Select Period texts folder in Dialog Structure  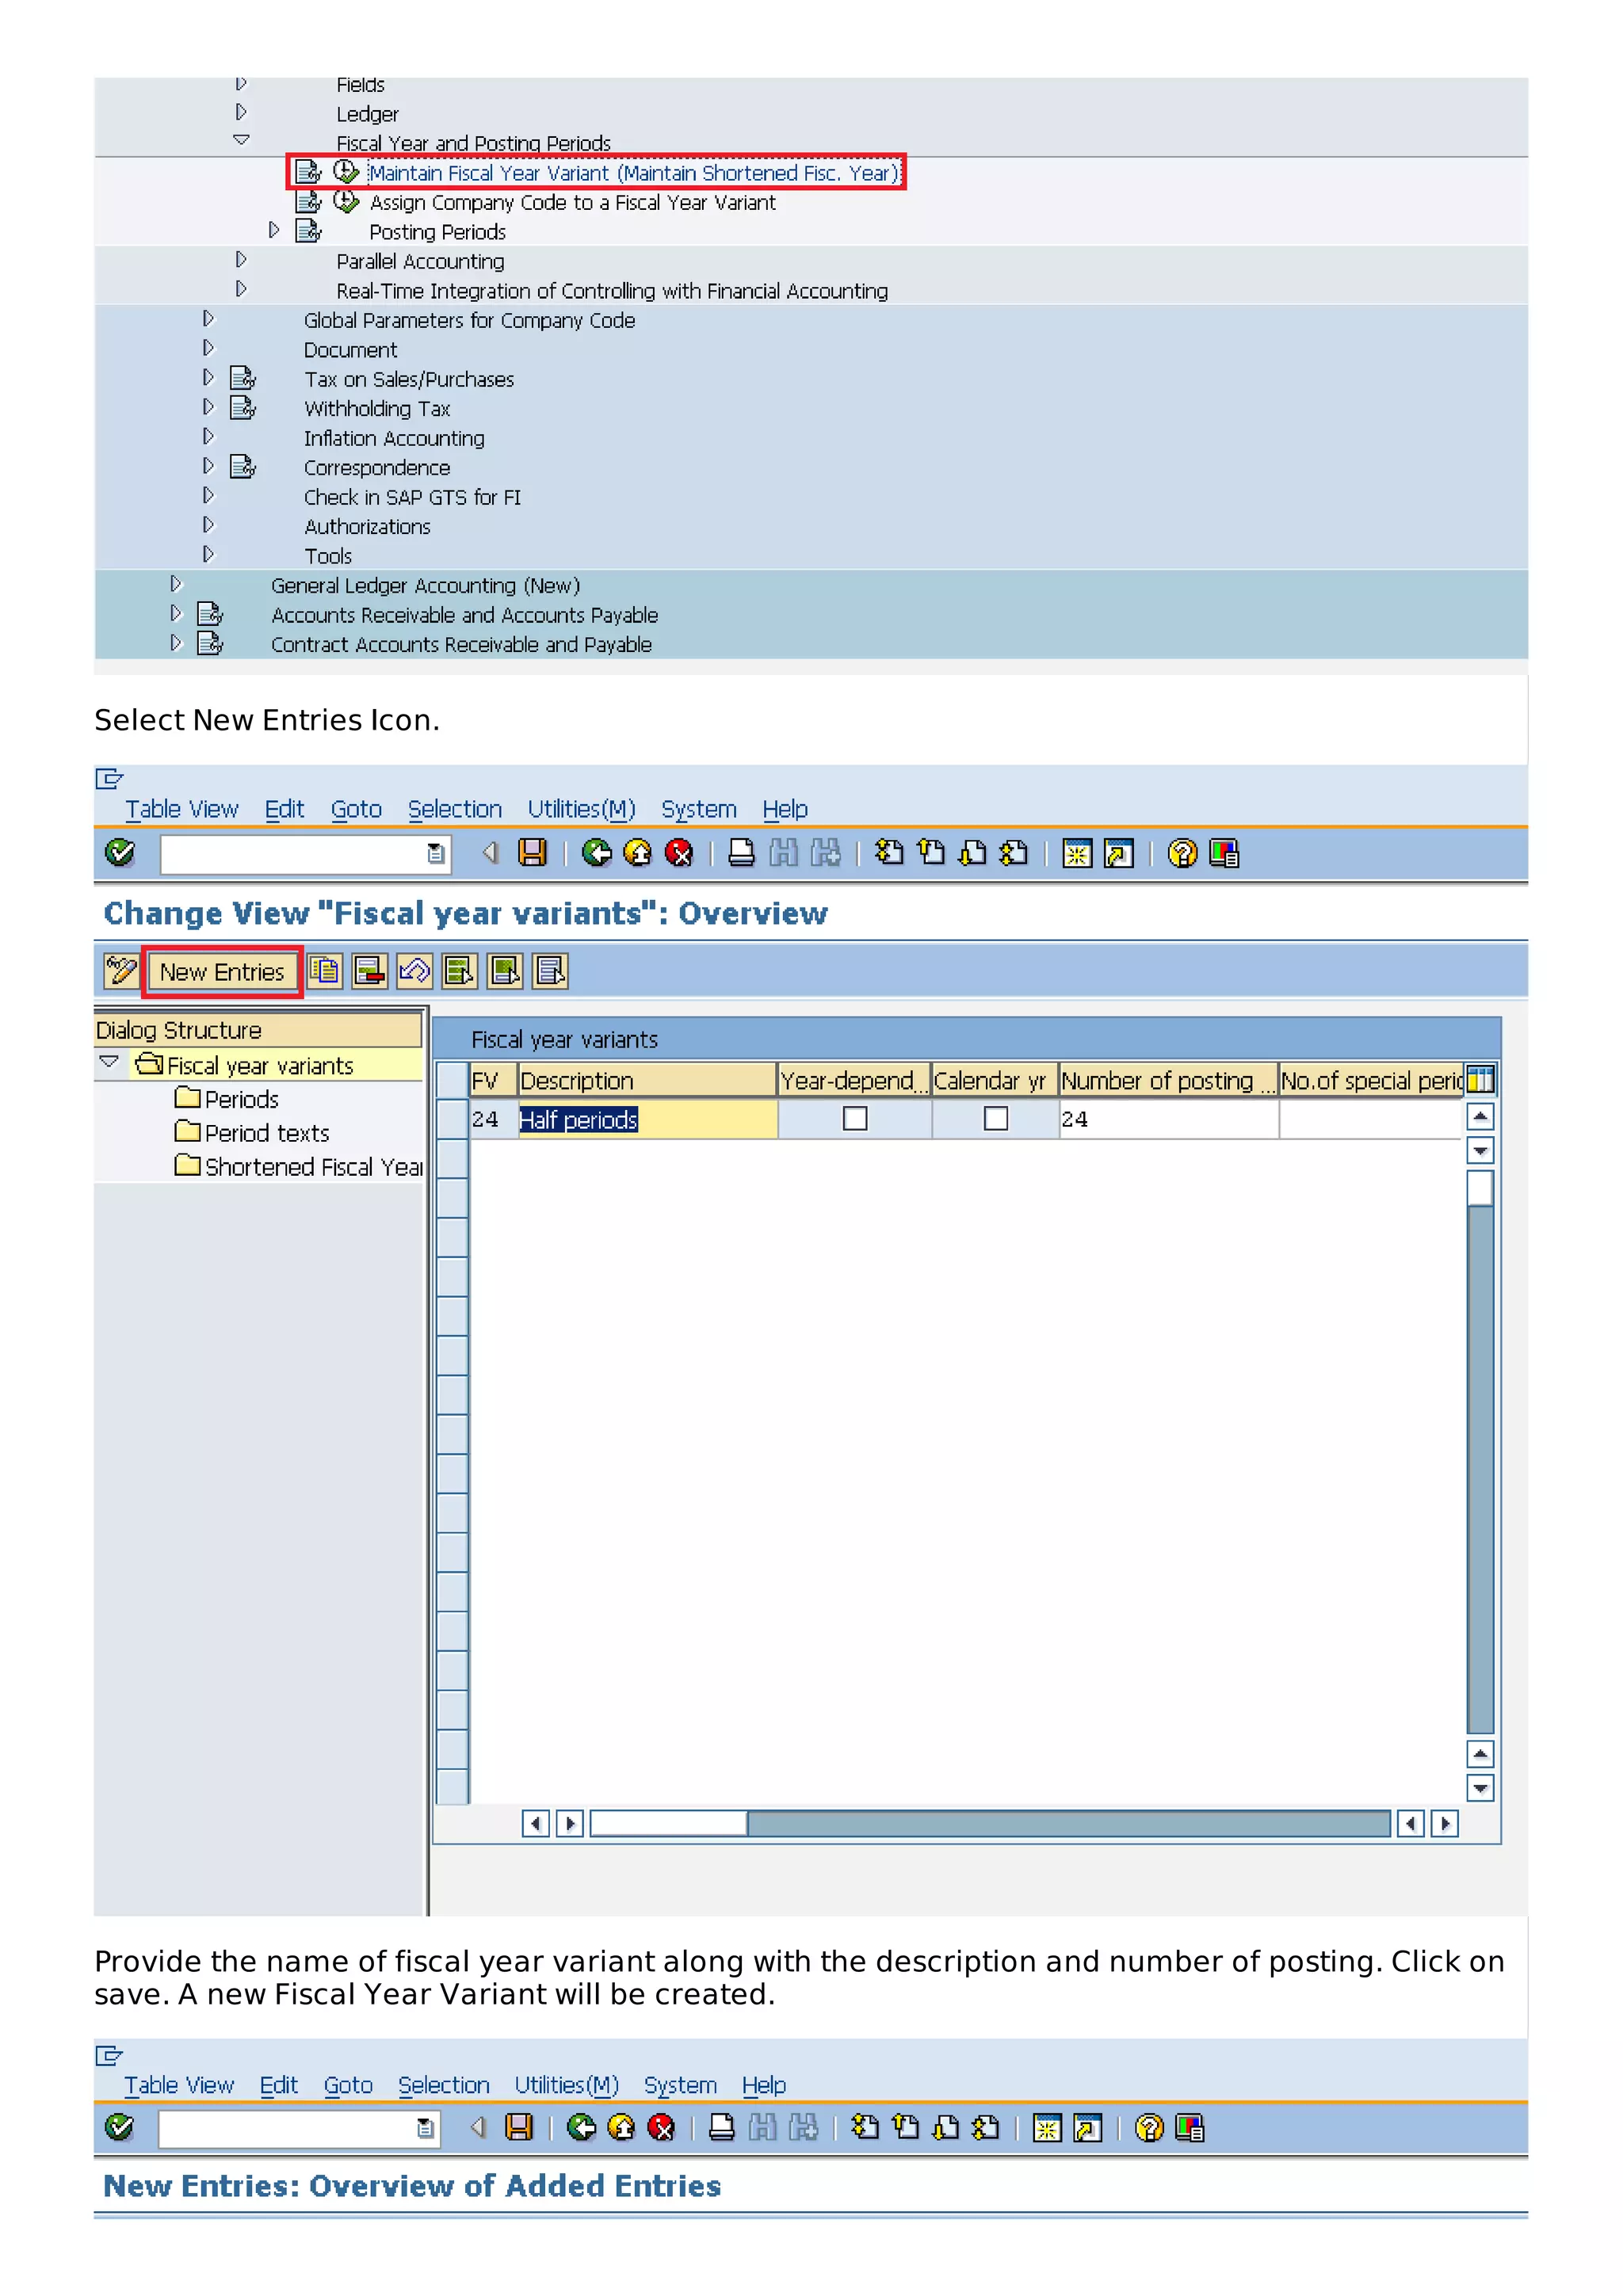point(266,1133)
